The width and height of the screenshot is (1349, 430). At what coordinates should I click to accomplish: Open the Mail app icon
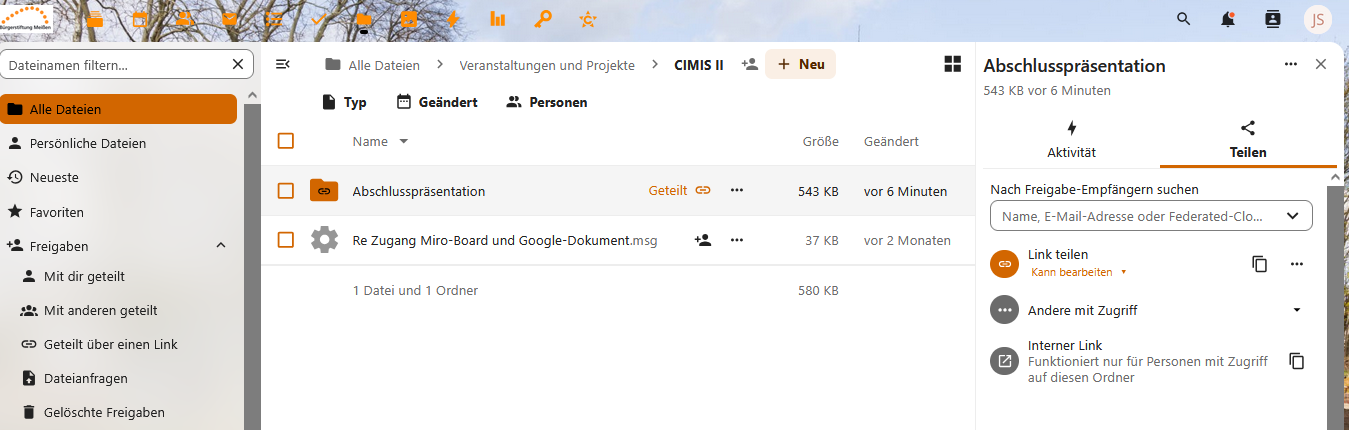click(x=230, y=19)
